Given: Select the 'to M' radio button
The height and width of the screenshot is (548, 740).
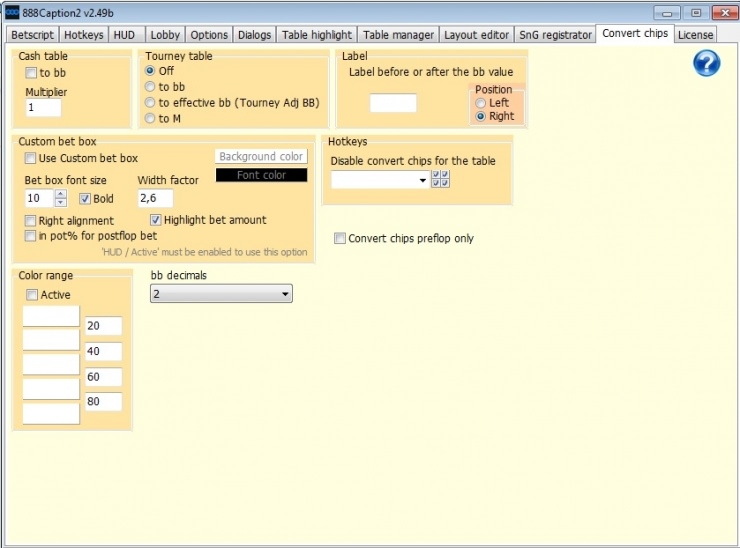Looking at the screenshot, I should click(150, 118).
